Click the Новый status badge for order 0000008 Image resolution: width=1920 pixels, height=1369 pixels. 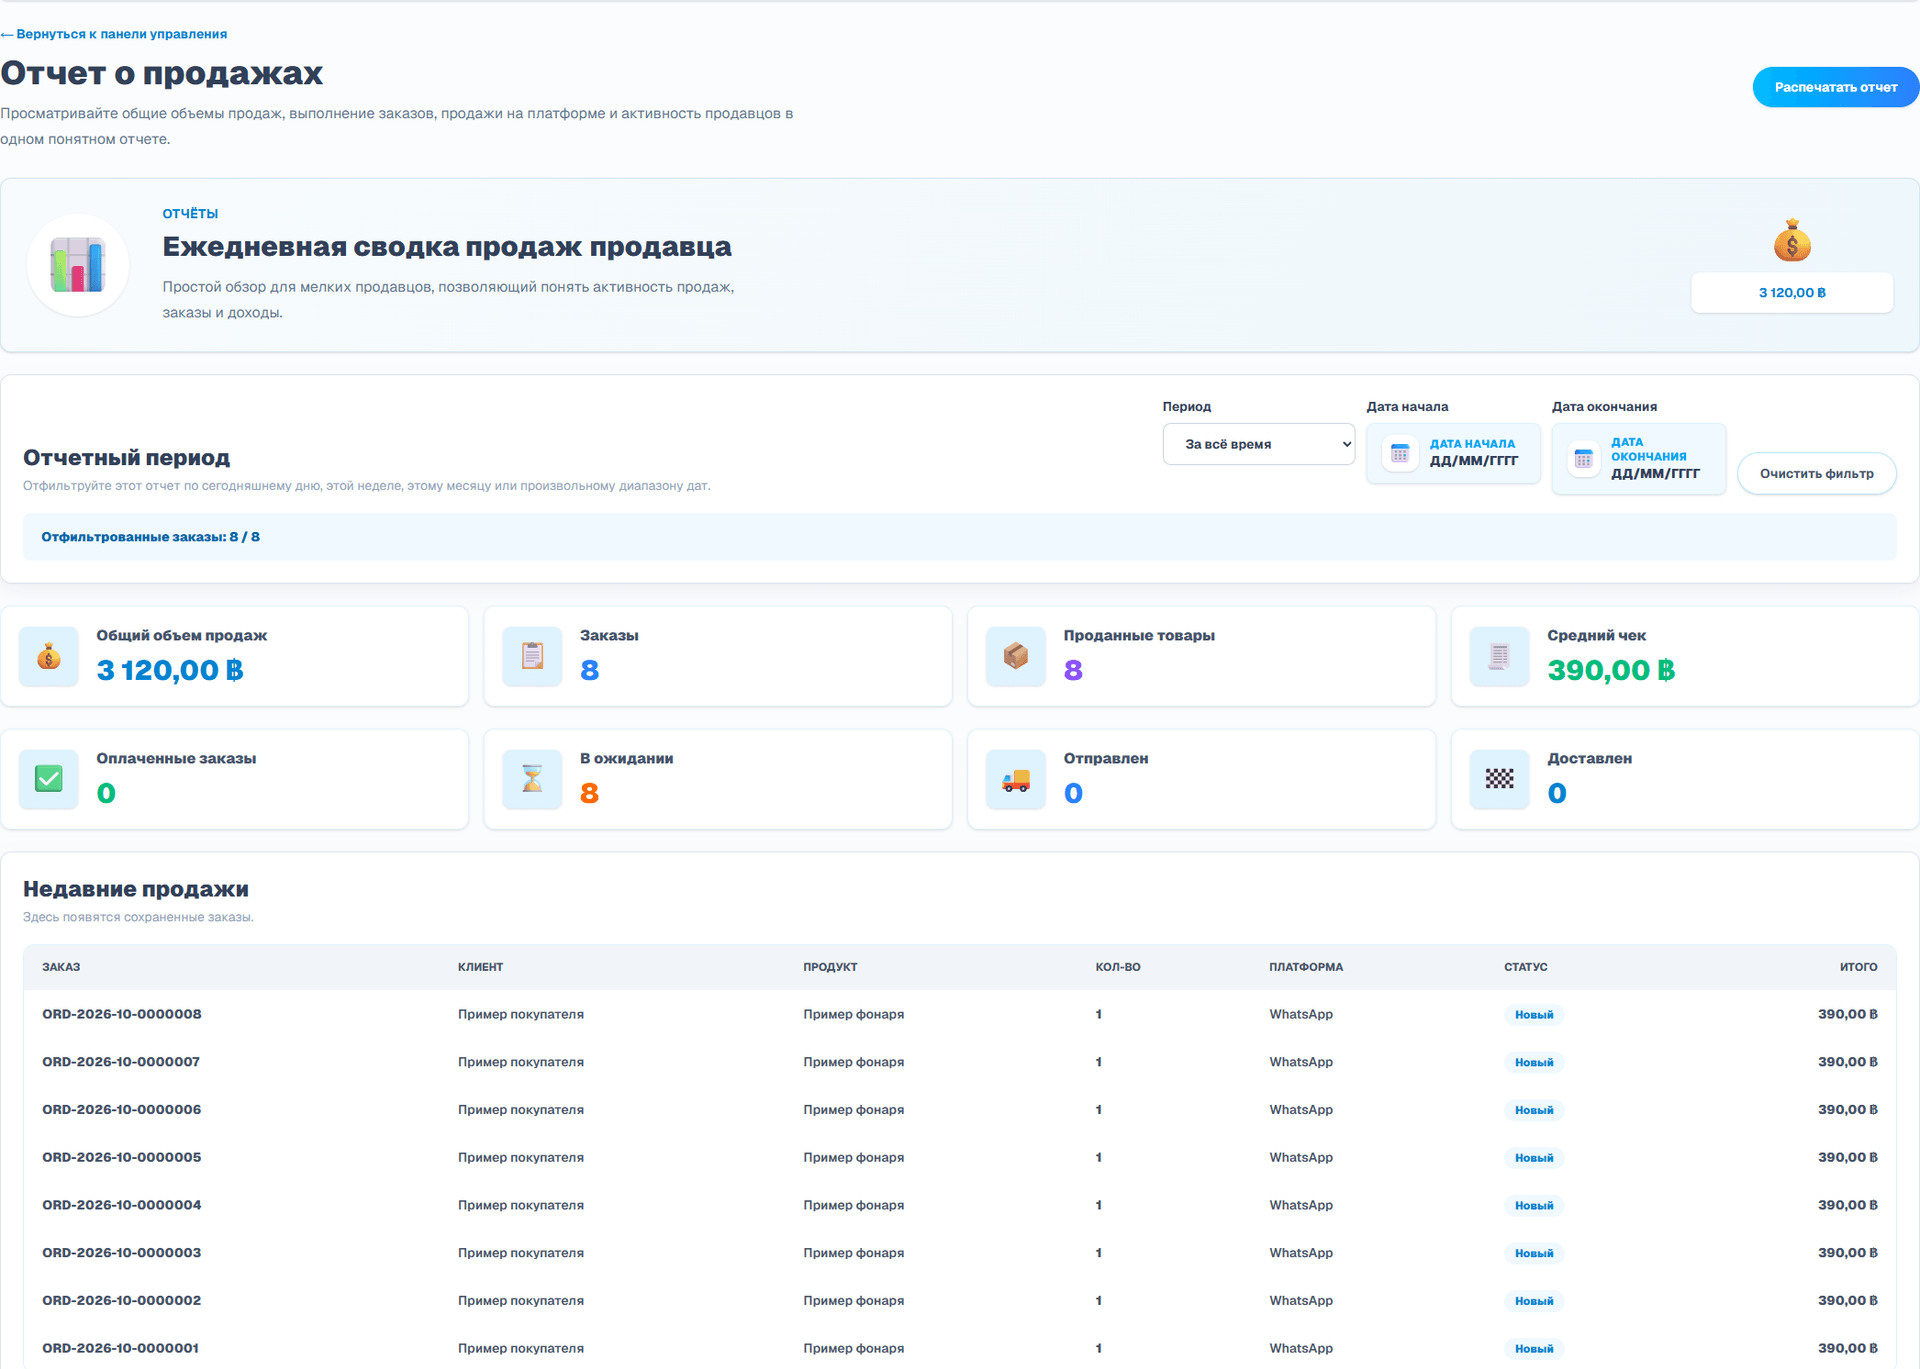tap(1533, 1015)
